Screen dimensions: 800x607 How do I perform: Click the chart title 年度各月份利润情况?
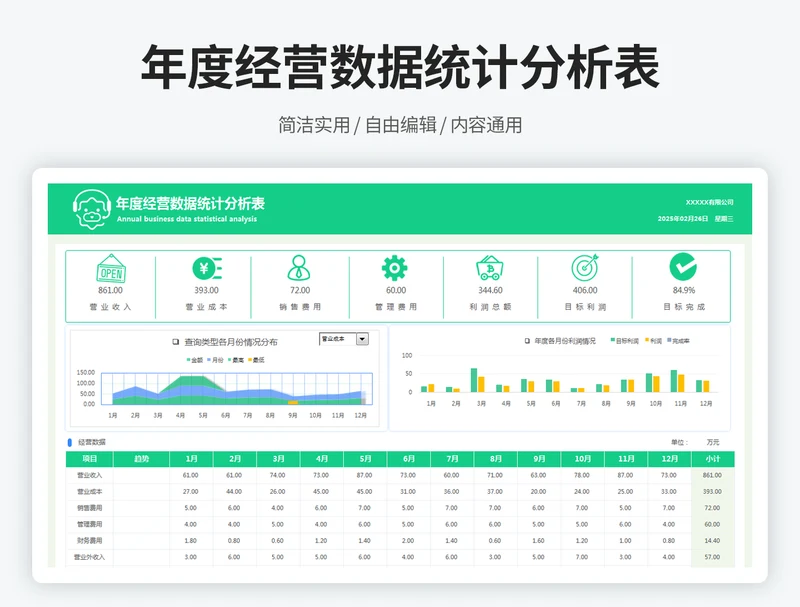click(565, 341)
